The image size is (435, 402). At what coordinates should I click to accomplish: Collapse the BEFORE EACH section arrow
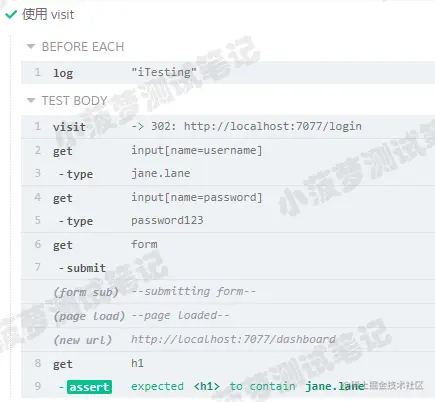click(x=31, y=46)
